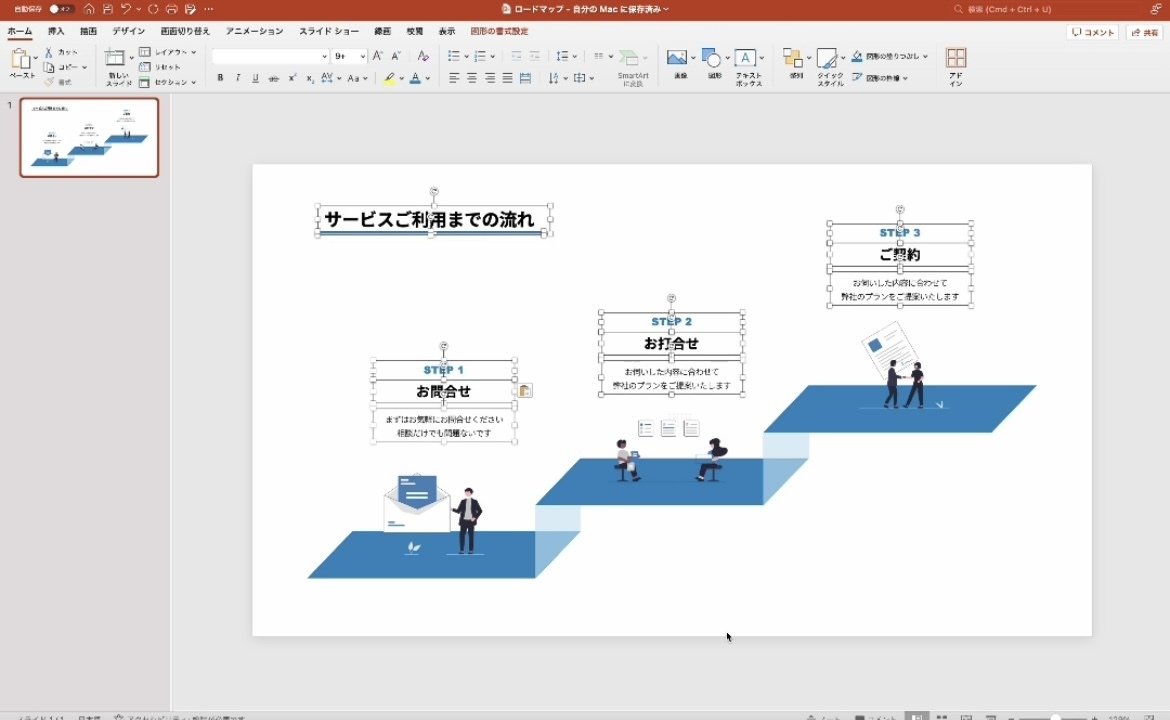Toggle underline formatting
The width and height of the screenshot is (1170, 720).
point(255,78)
